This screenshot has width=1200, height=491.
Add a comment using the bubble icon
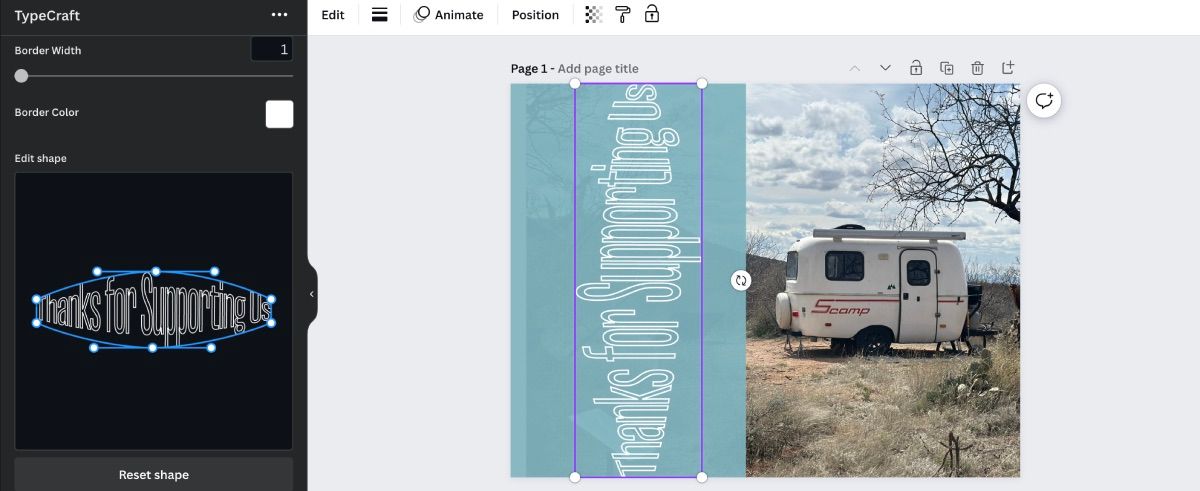pos(1044,101)
